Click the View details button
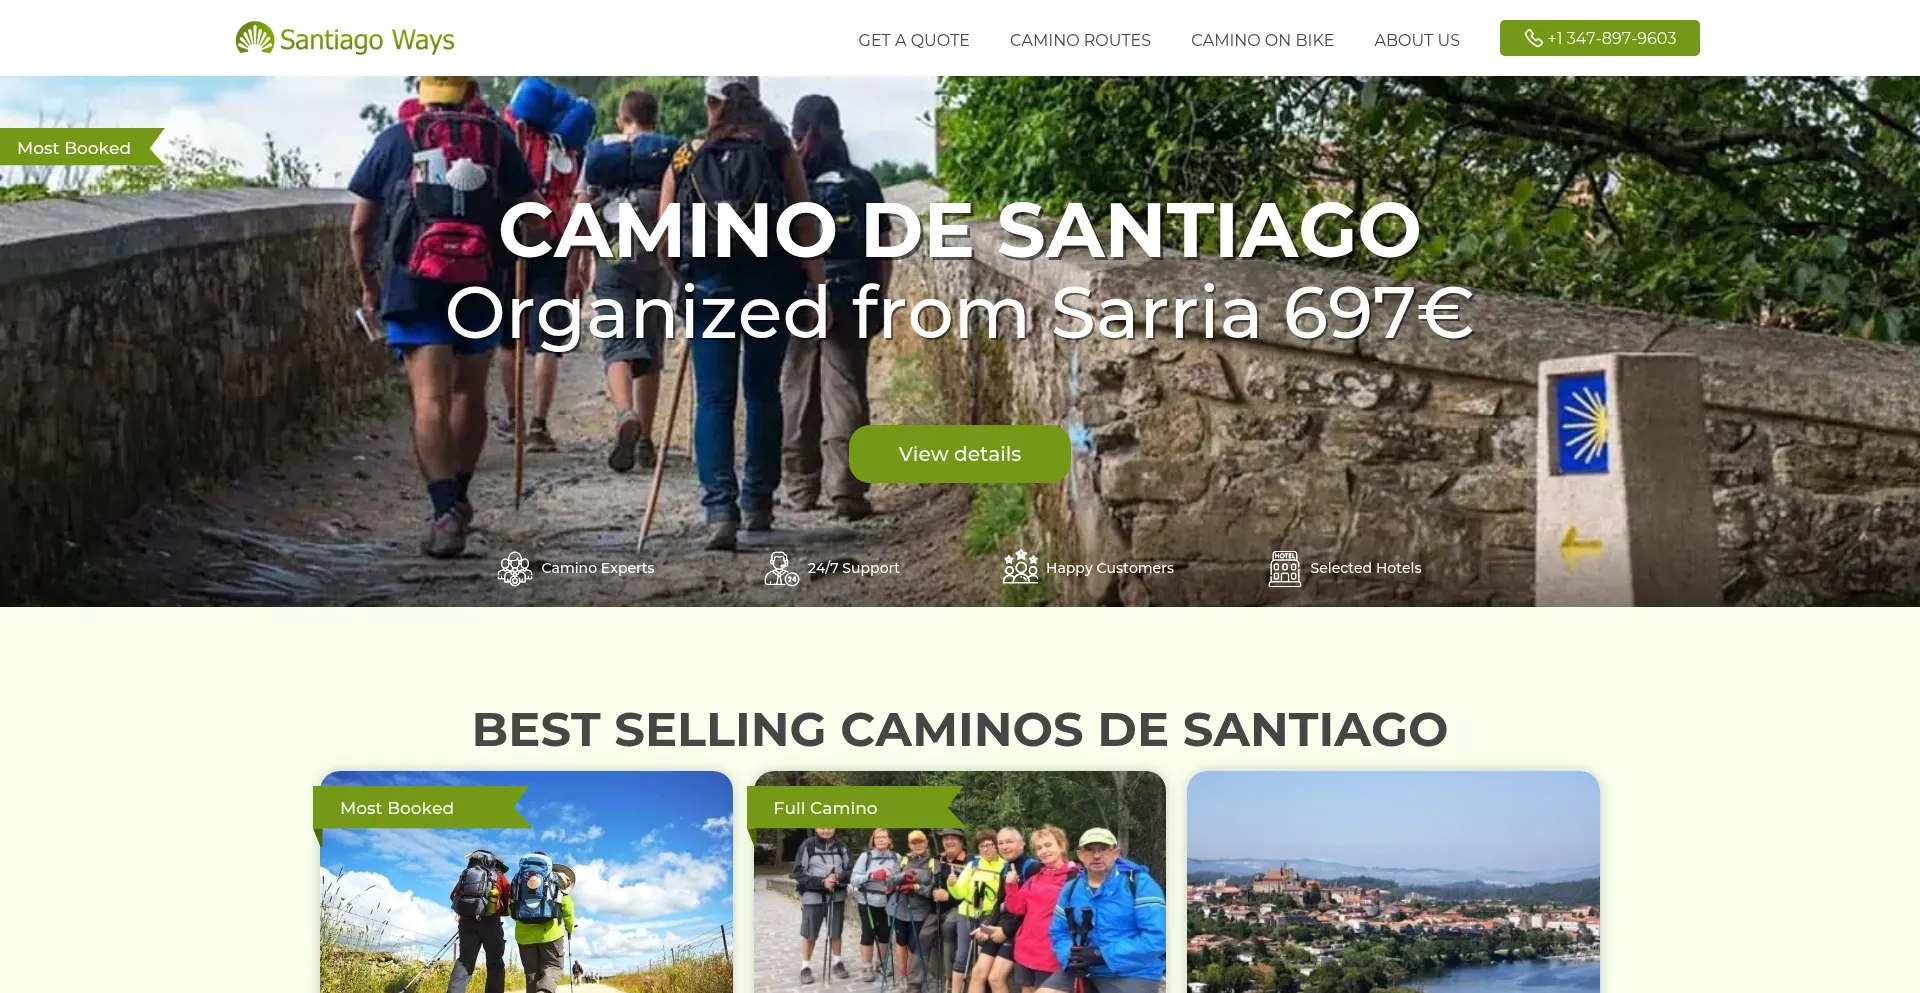This screenshot has height=993, width=1920. click(x=960, y=454)
